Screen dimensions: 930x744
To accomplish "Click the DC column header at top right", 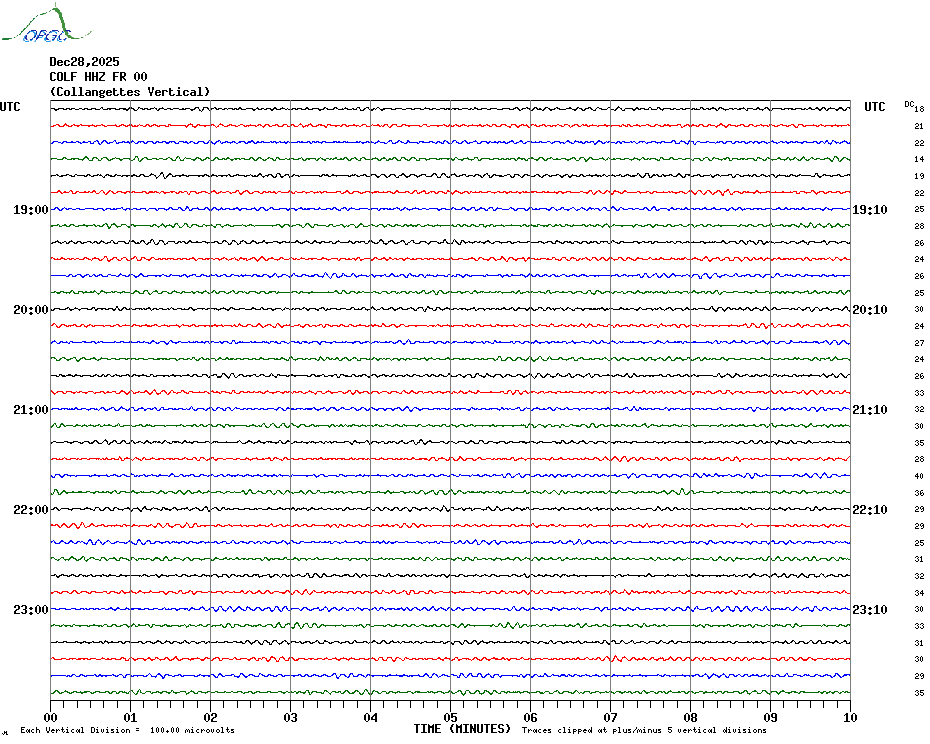I will (909, 104).
